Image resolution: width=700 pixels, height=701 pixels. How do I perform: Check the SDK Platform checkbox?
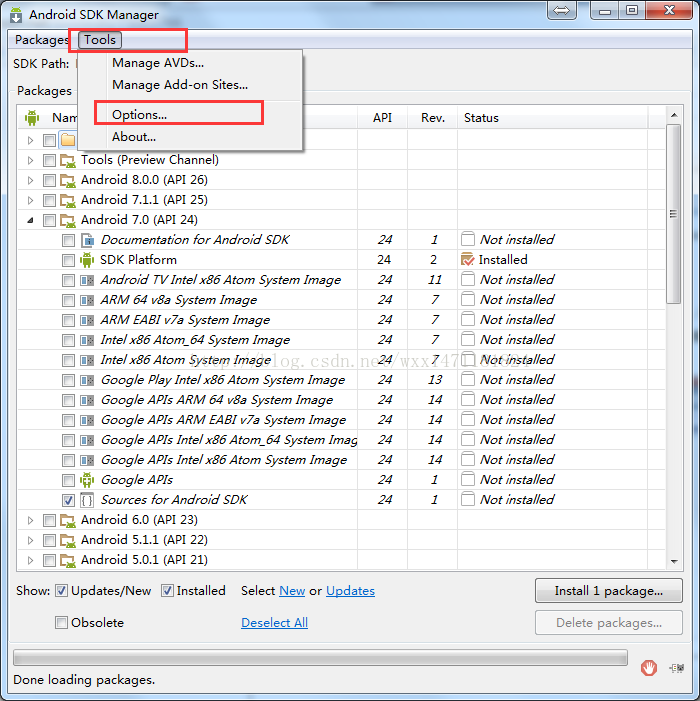click(68, 260)
